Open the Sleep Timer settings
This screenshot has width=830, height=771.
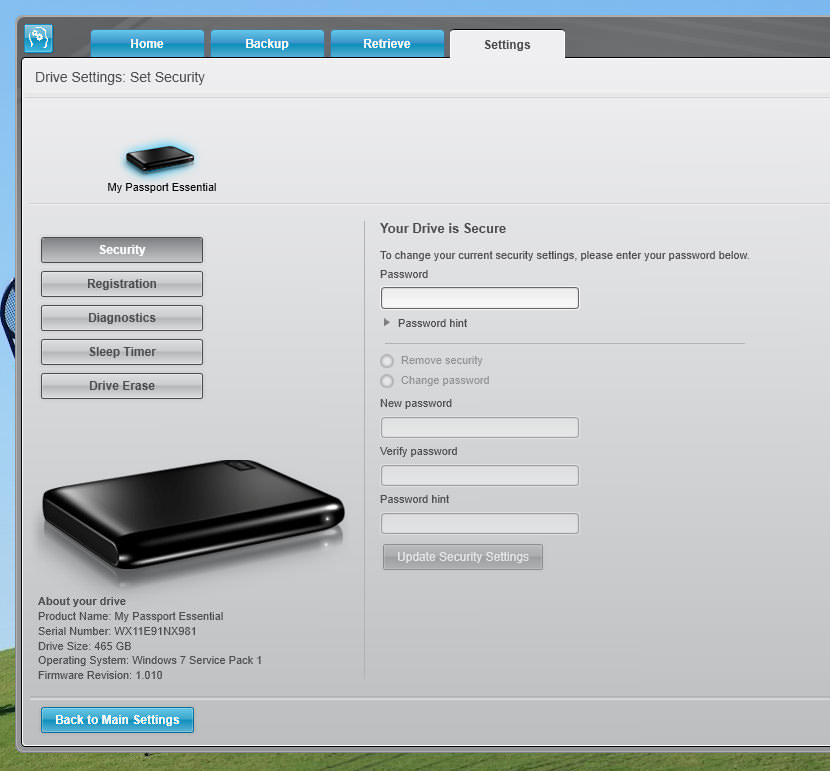coord(122,352)
